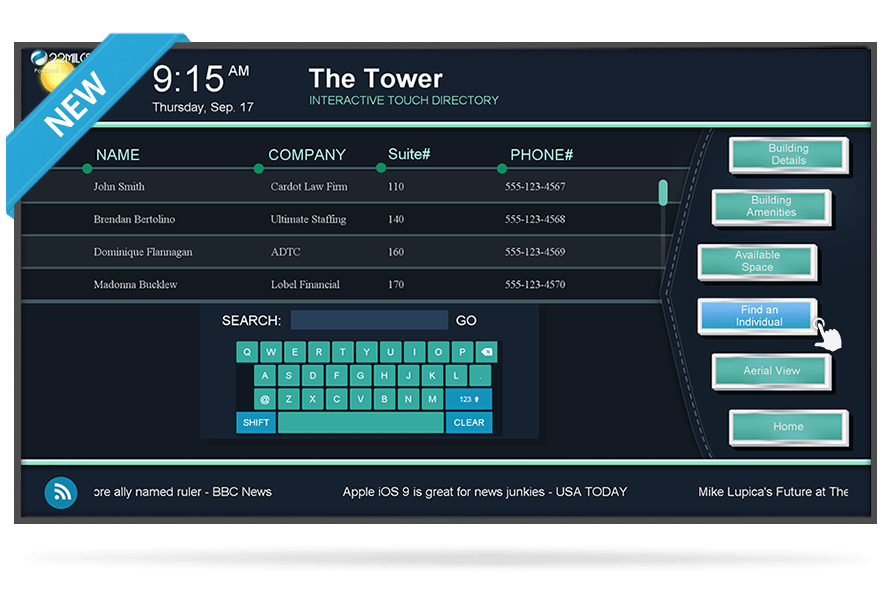890x604 pixels.
Task: Tap the space bar key
Action: pos(361,423)
